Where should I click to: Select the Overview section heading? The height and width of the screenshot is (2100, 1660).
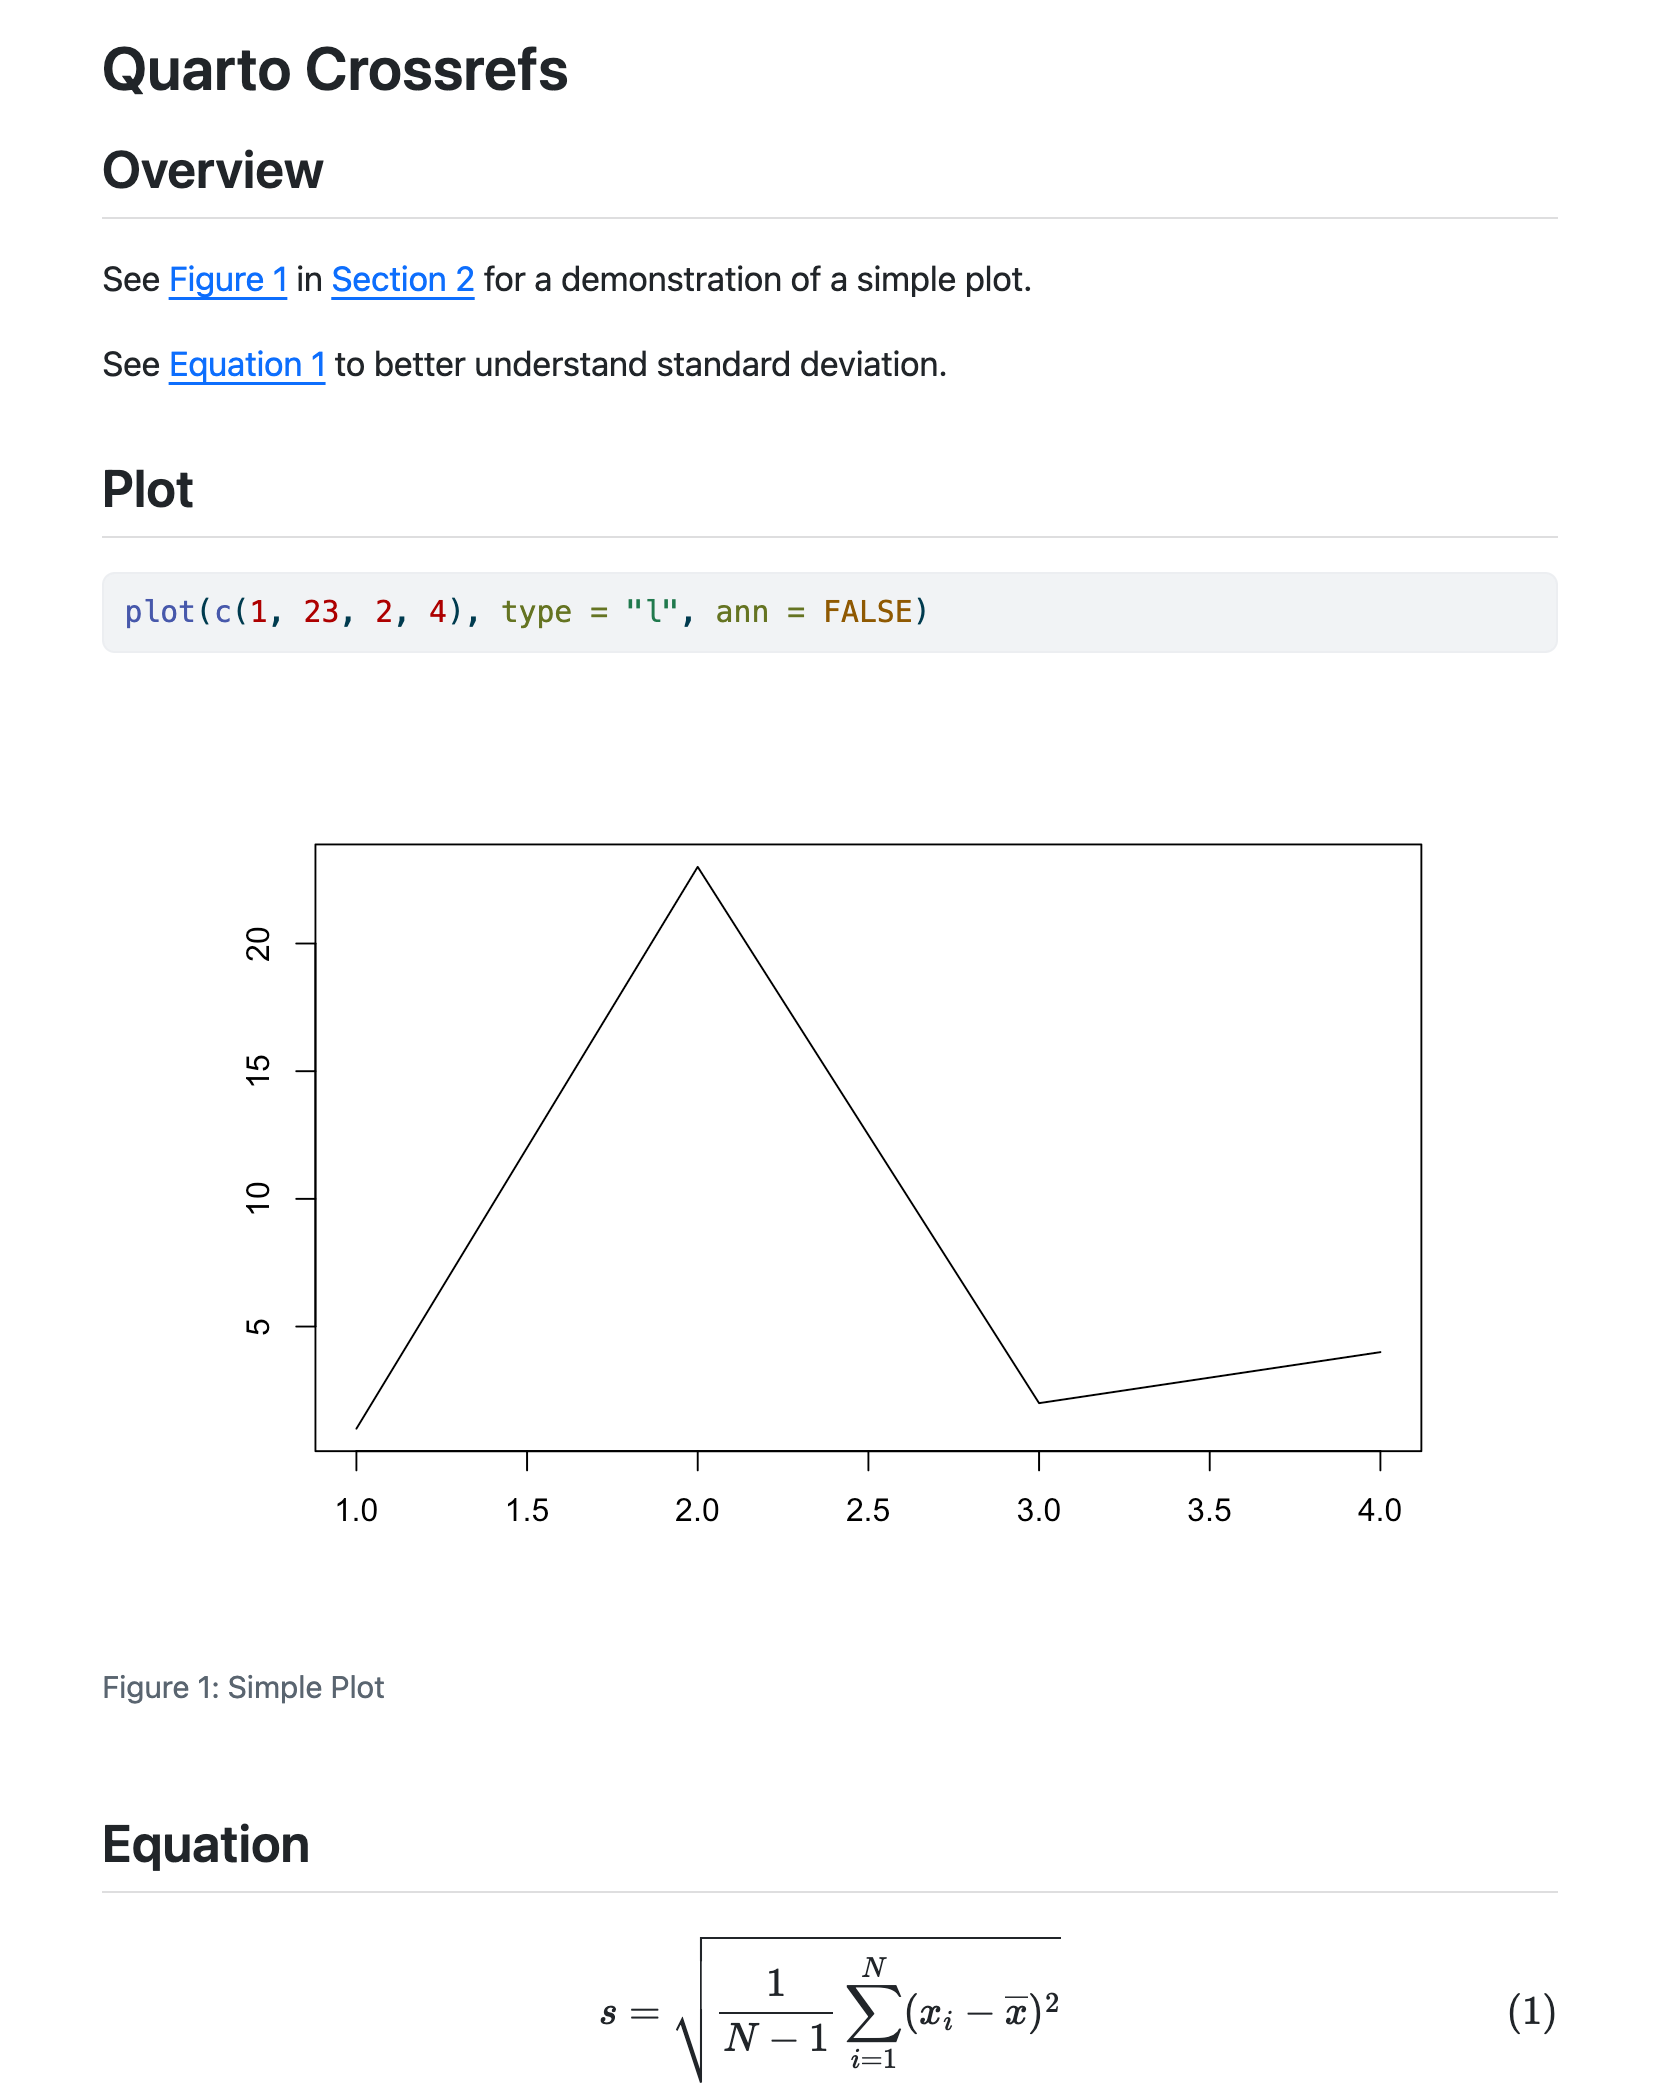point(212,170)
